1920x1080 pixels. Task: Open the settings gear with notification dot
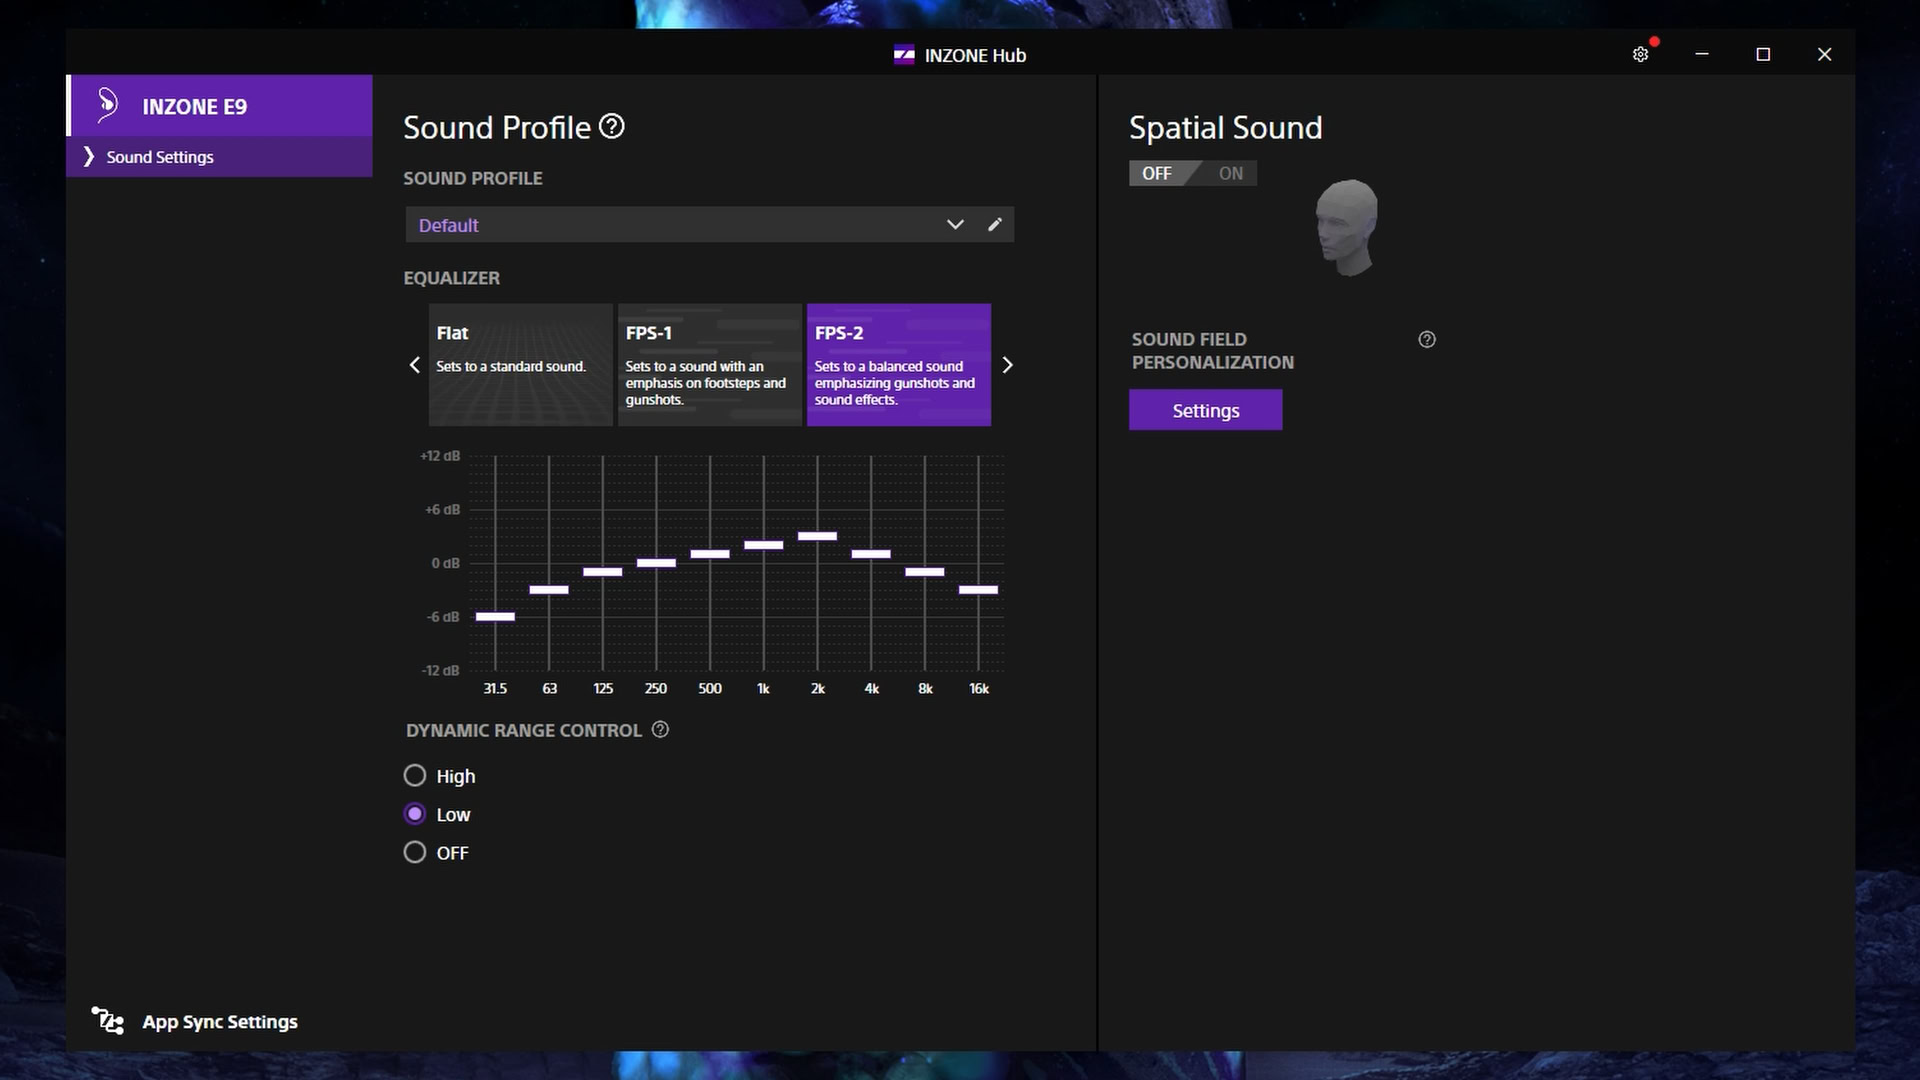(x=1640, y=55)
